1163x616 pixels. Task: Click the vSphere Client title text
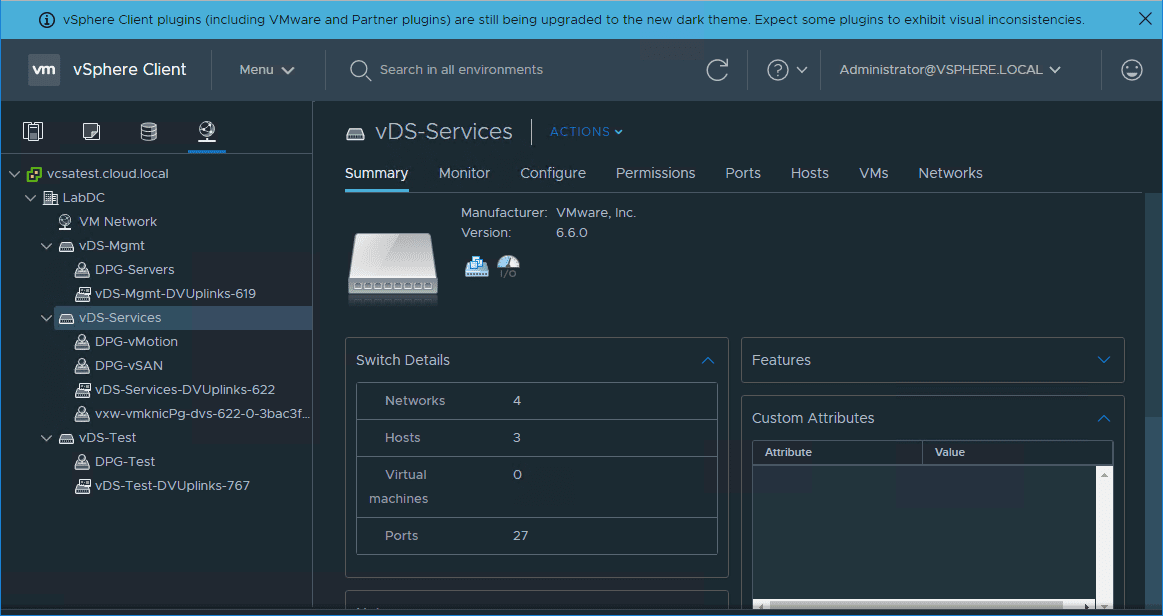click(130, 70)
